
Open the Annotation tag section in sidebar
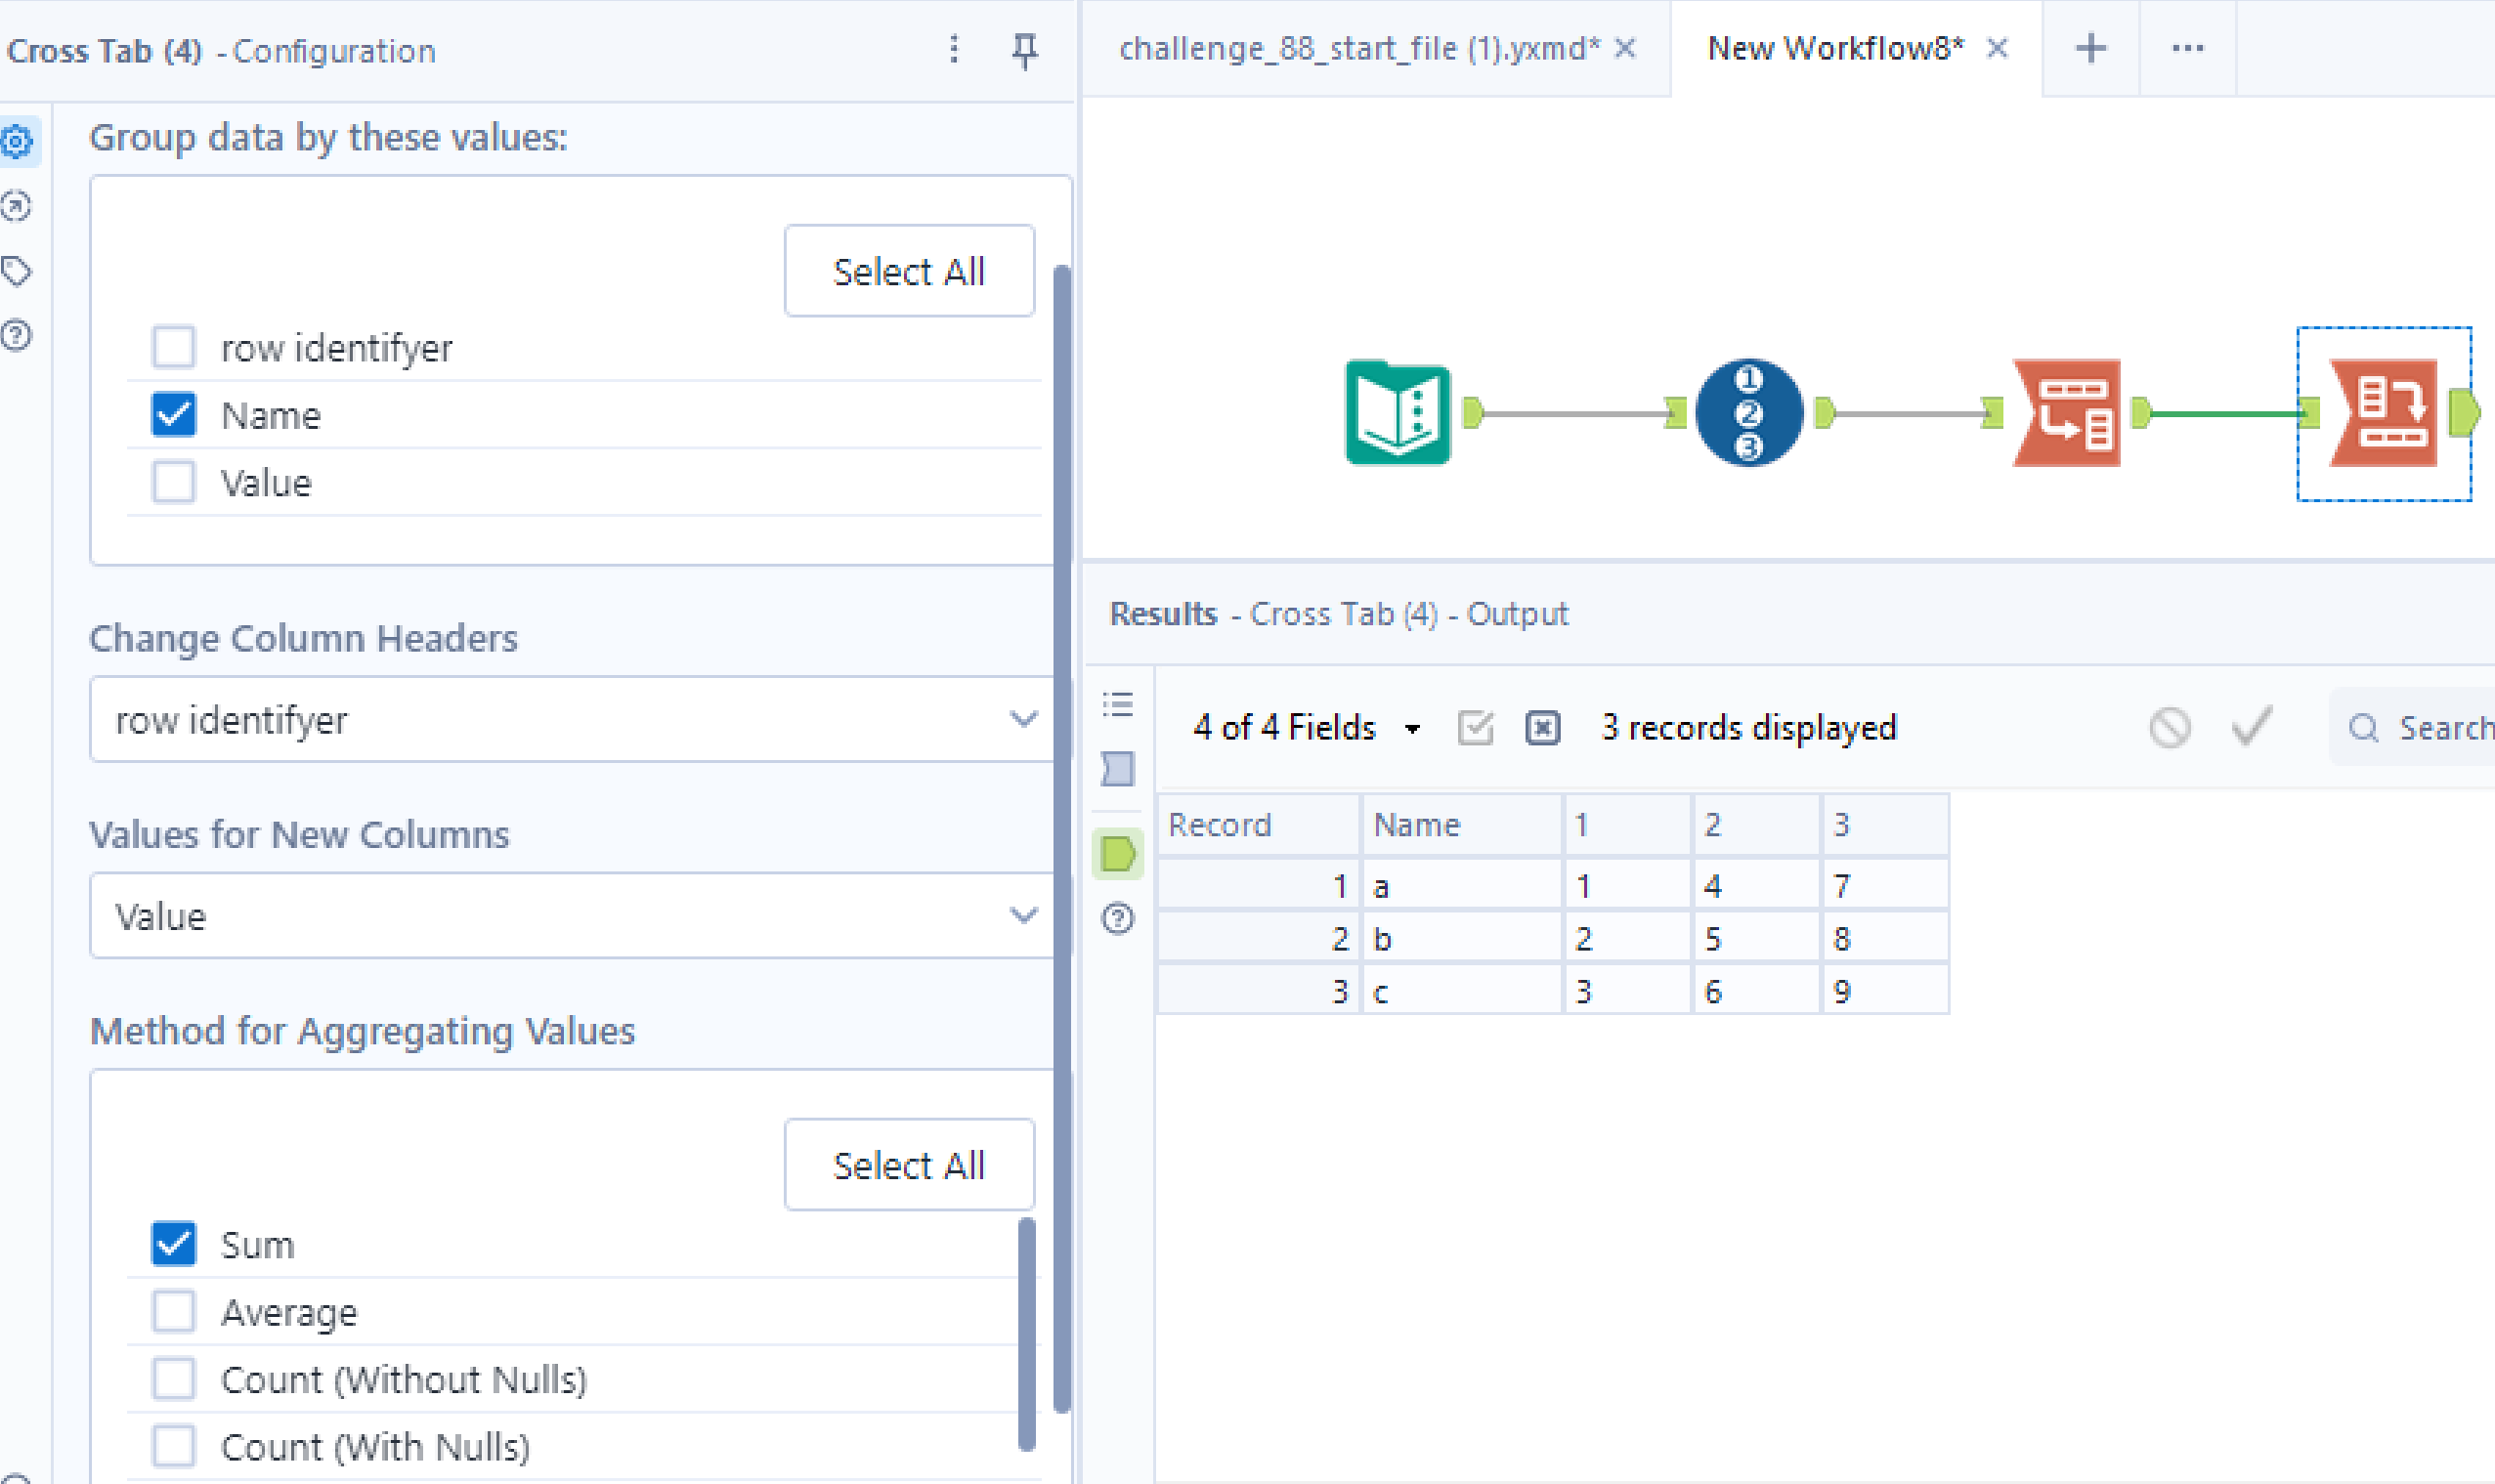coord(17,271)
